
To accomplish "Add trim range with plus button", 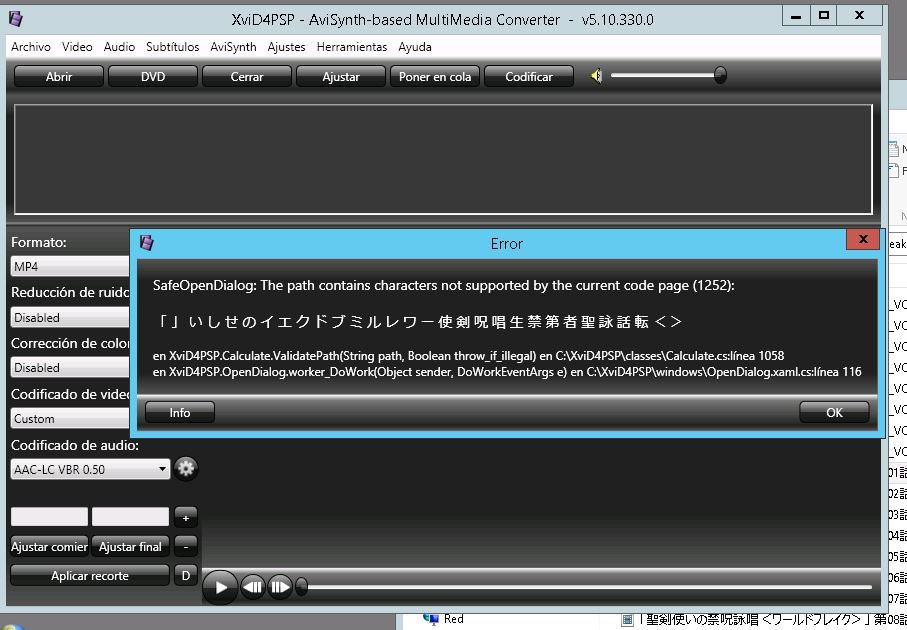I will pos(186,518).
